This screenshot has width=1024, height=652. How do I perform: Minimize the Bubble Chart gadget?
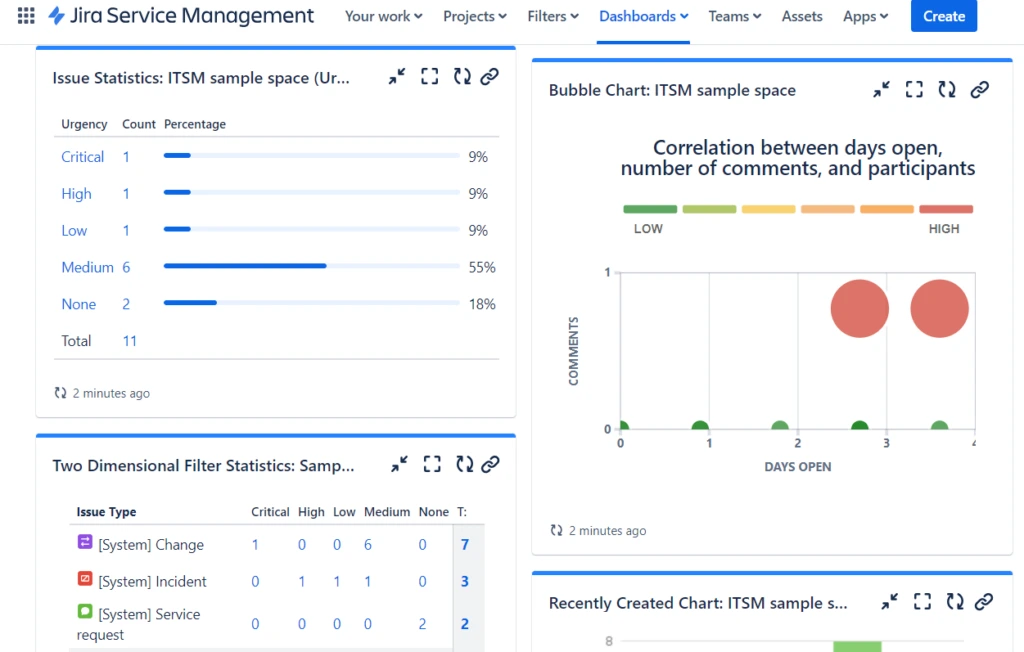coord(882,90)
